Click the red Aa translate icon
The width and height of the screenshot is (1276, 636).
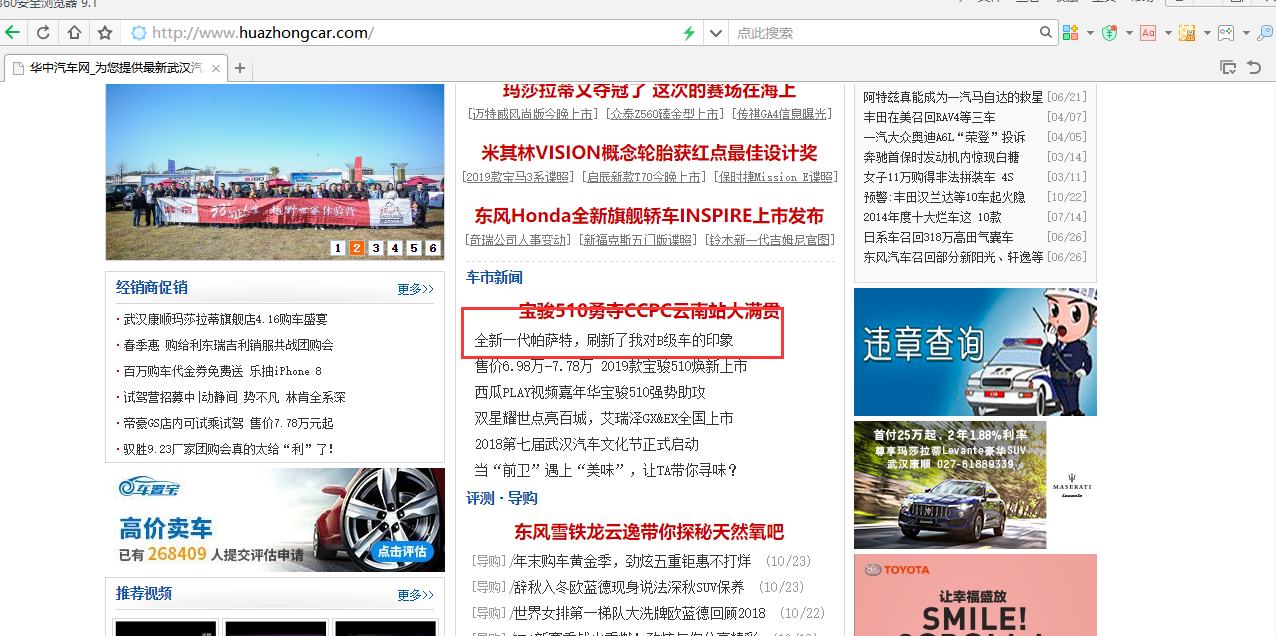(x=1148, y=33)
